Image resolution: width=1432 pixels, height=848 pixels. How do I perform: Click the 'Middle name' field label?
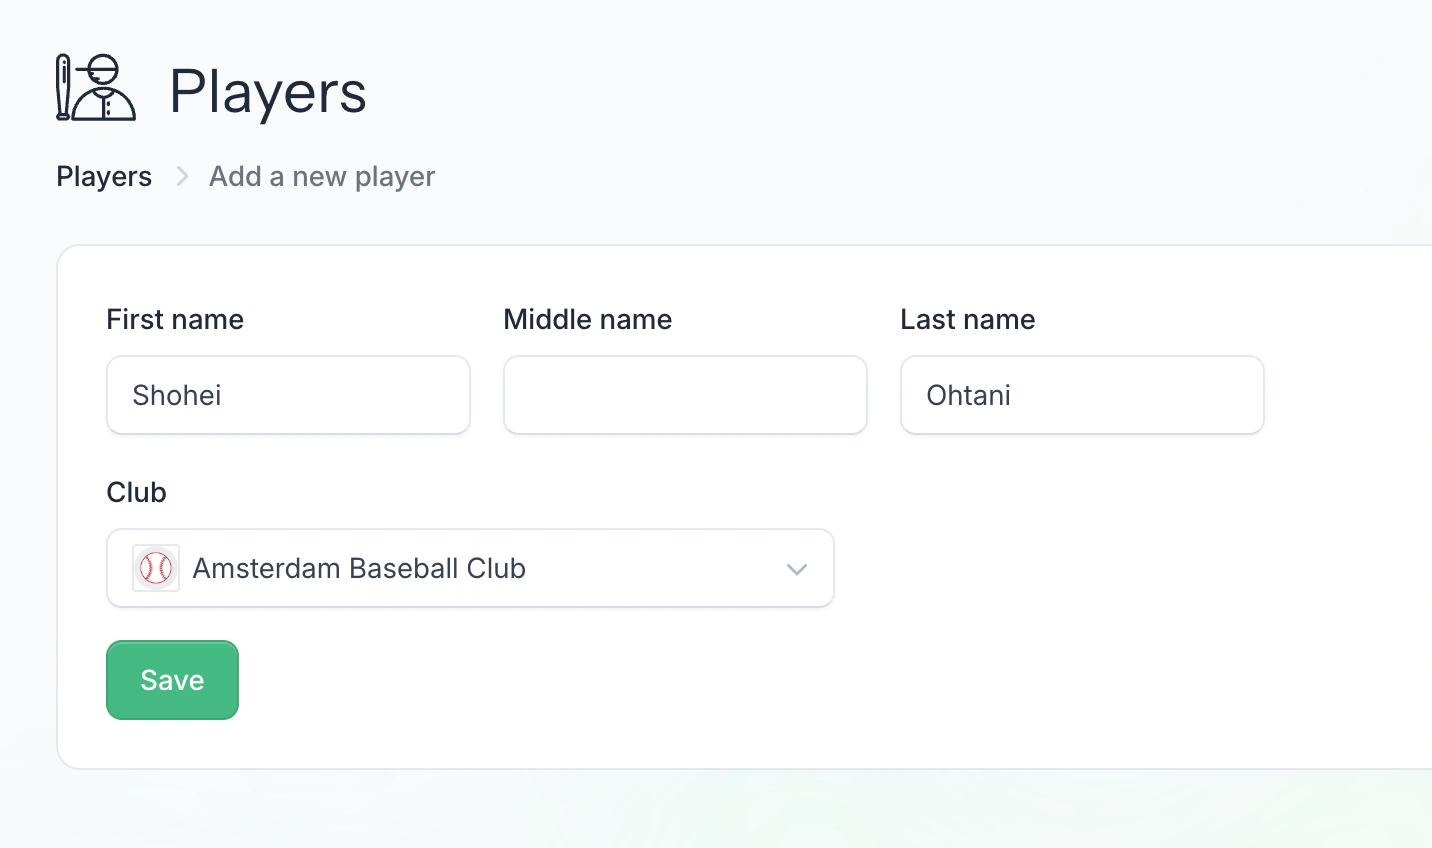click(588, 320)
